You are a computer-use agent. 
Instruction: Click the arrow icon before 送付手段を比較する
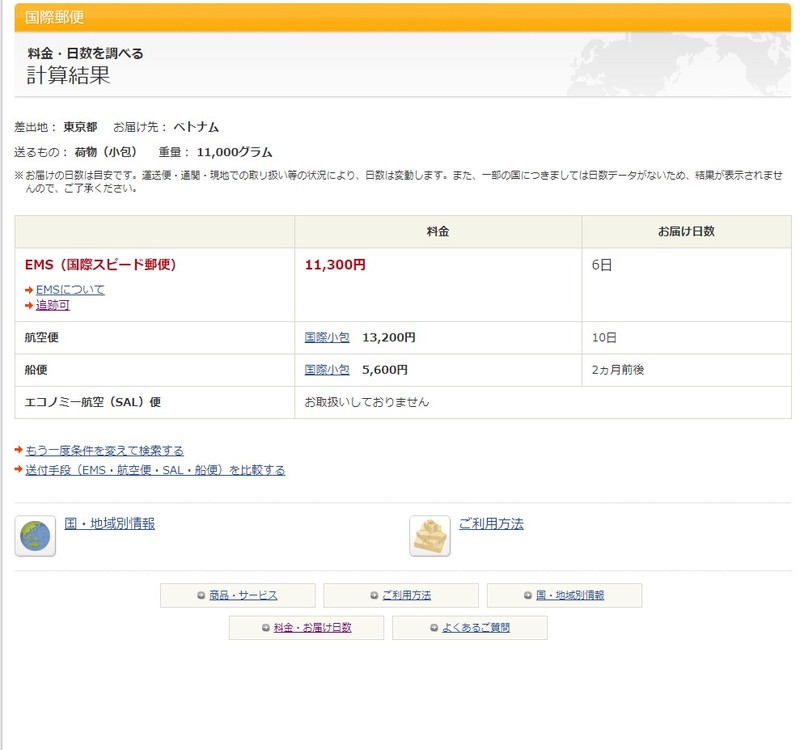tap(19, 470)
